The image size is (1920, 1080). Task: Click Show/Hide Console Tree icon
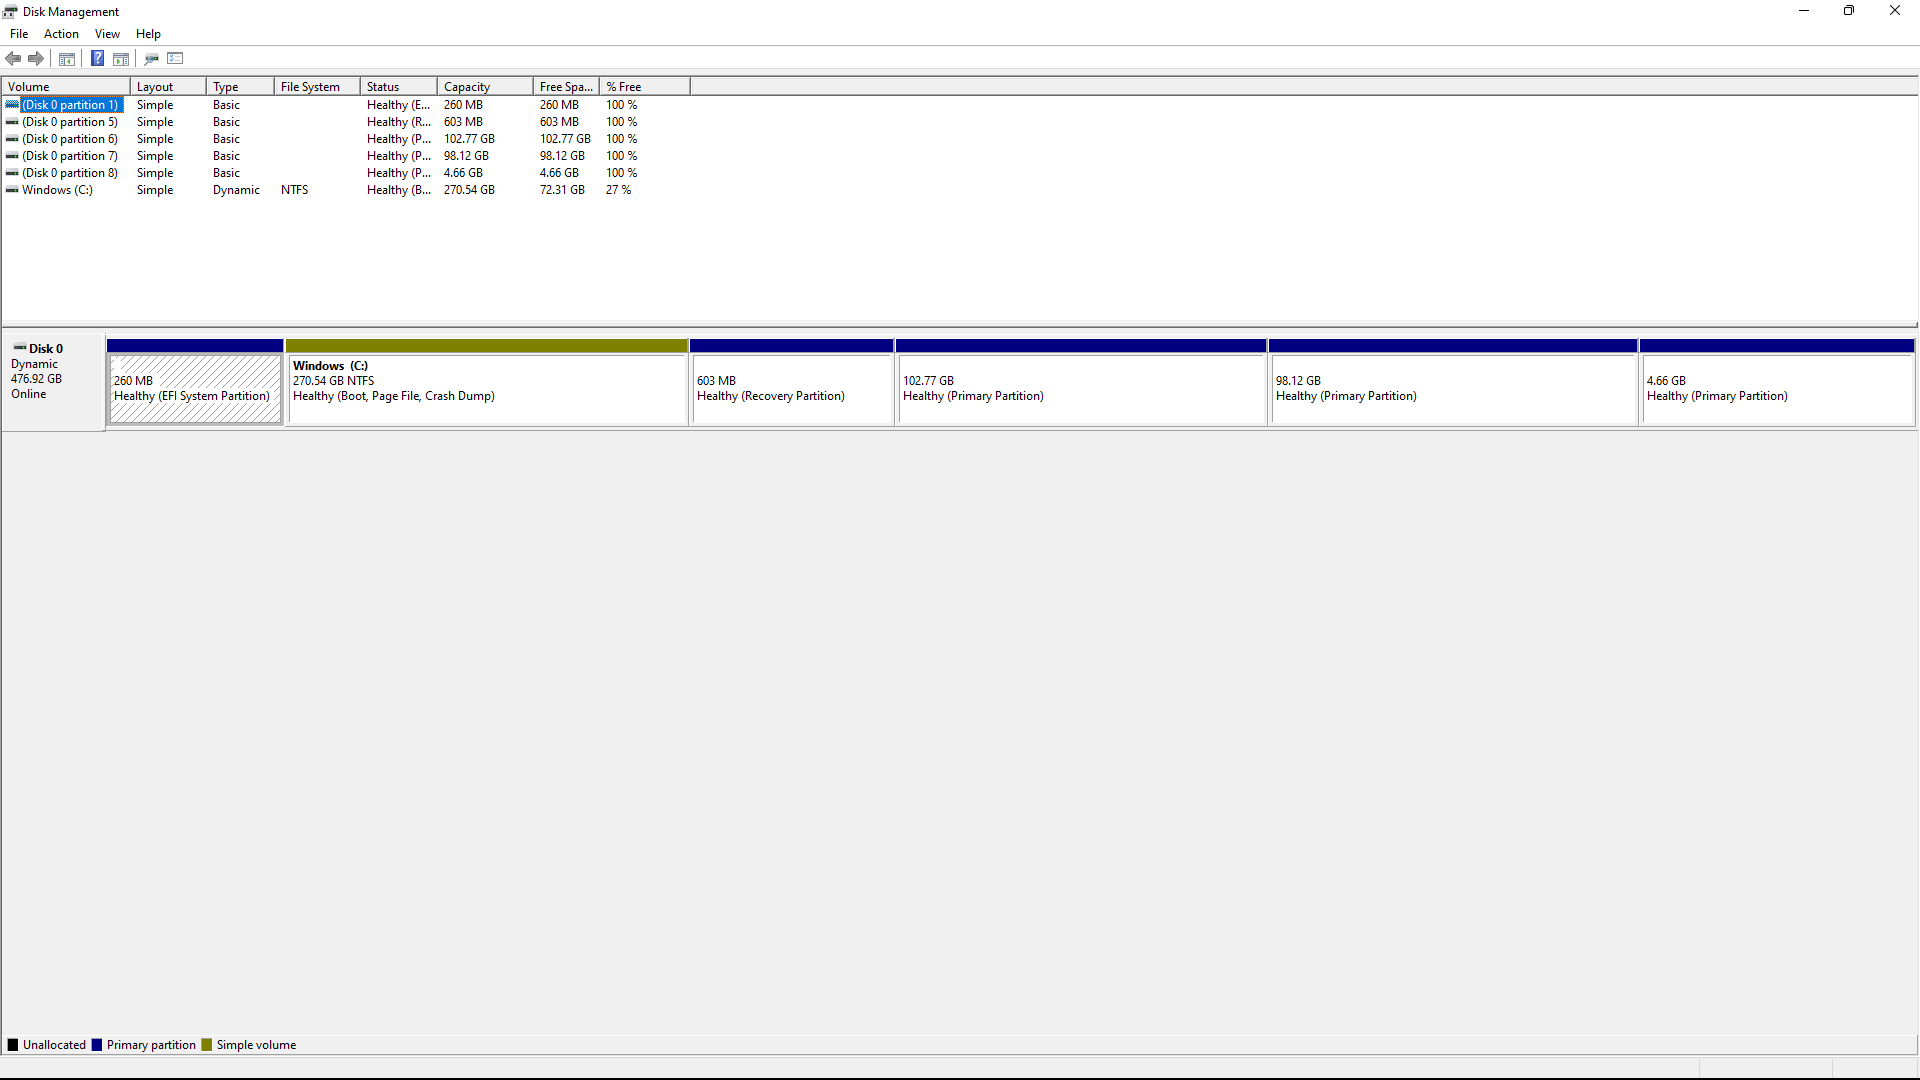point(67,58)
